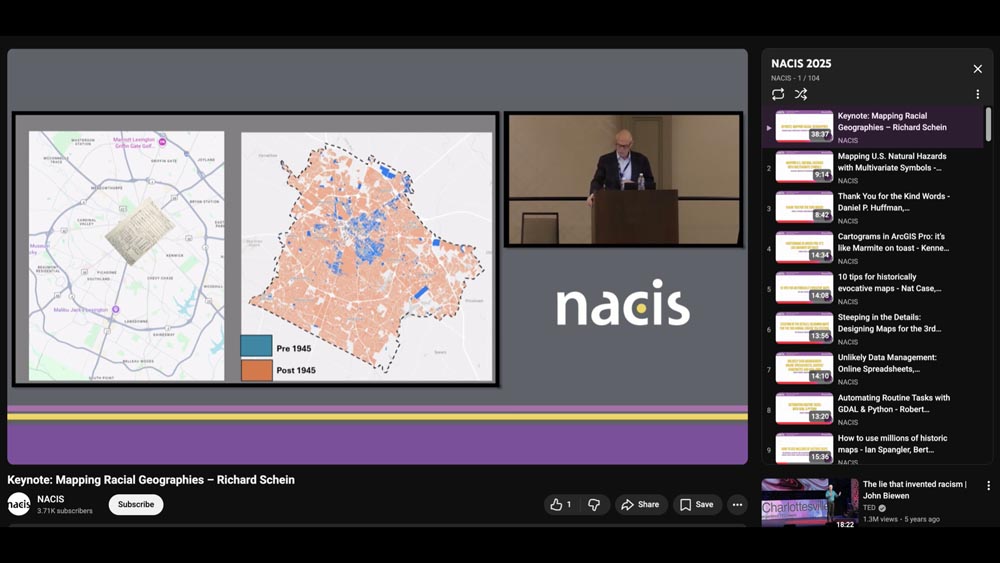
Task: Open NACIS channel avatar
Action: click(x=19, y=505)
